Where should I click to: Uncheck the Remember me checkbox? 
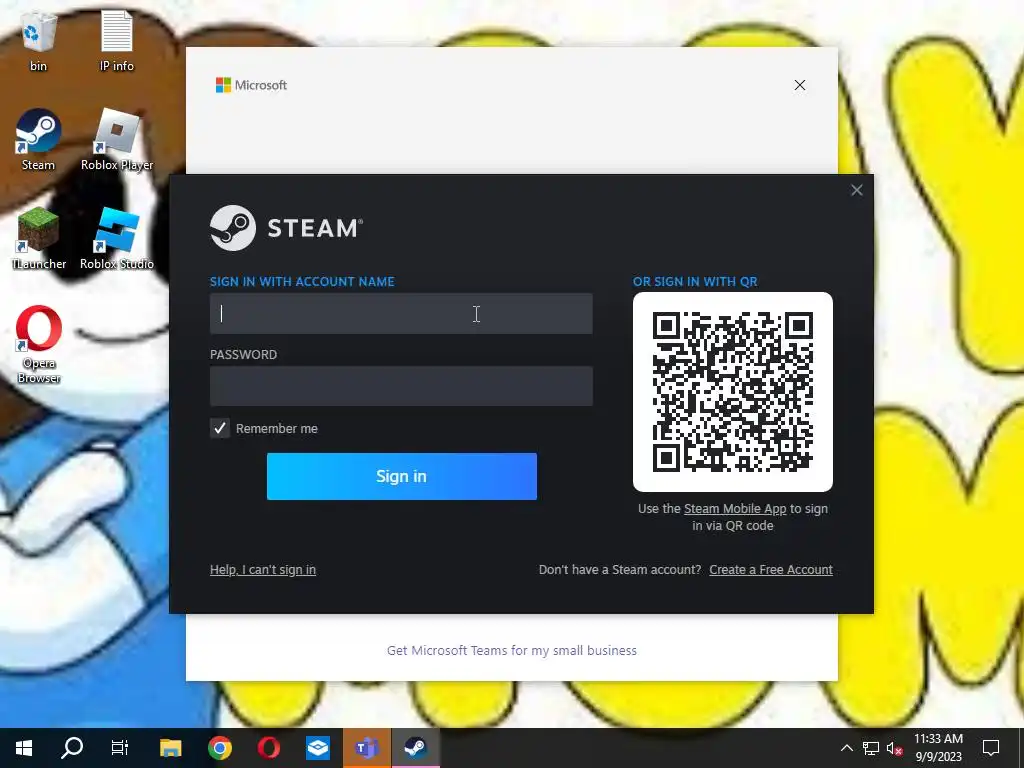(220, 428)
